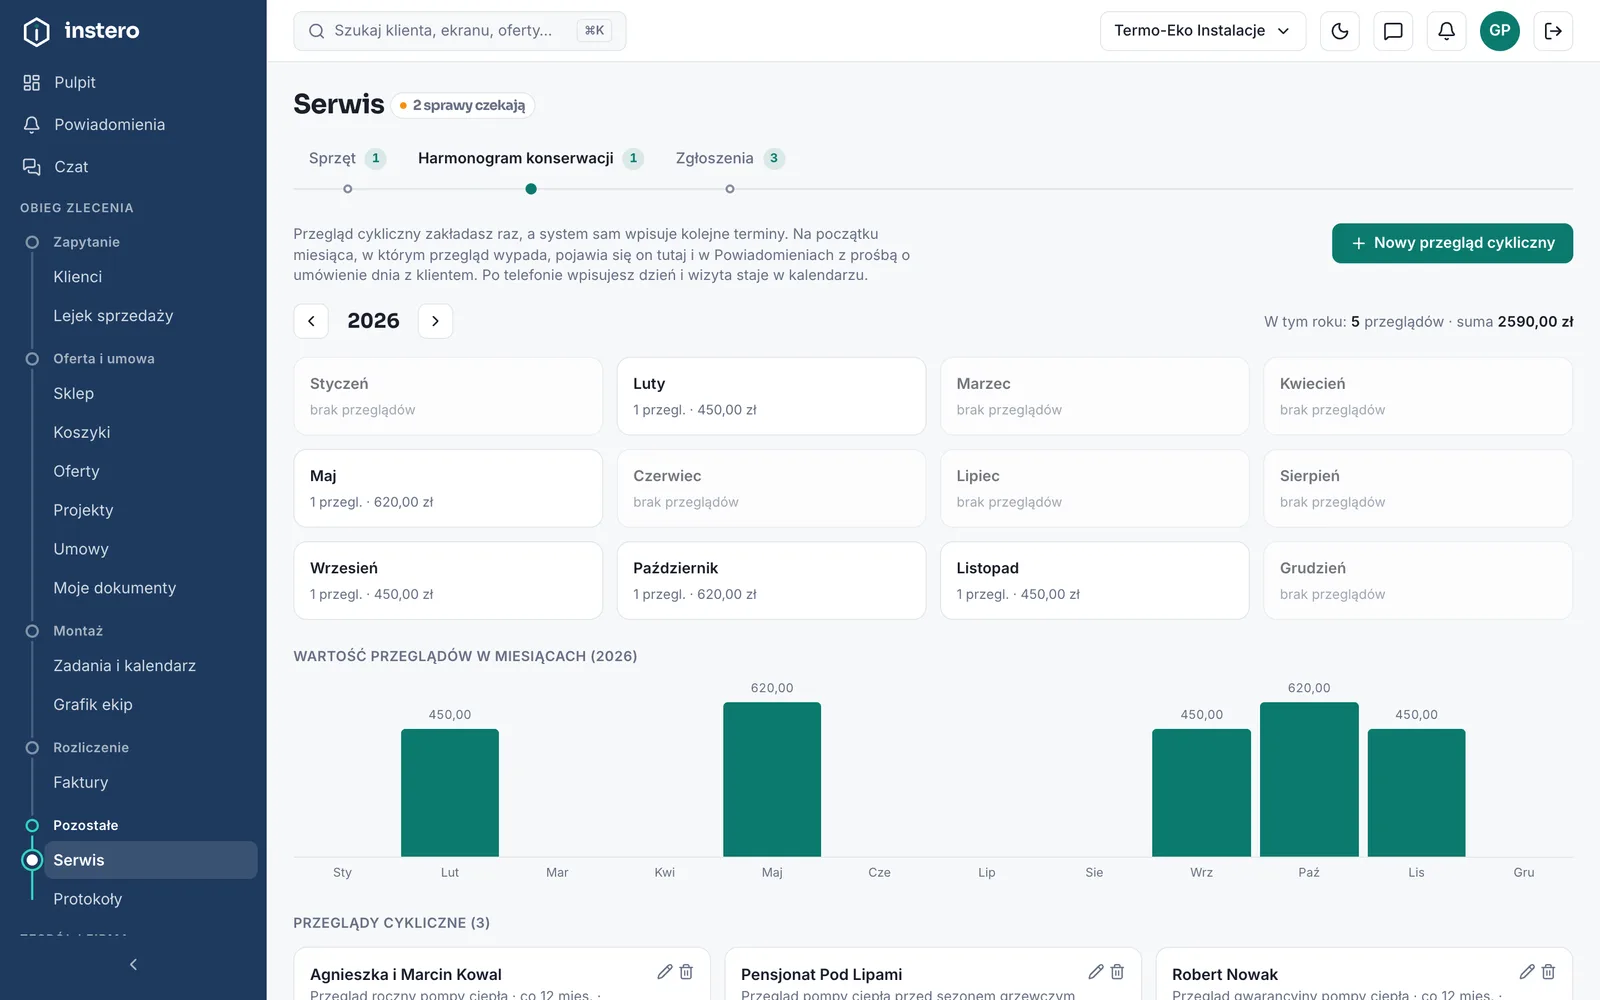Select the Harmonogram konserwacji tab

[x=530, y=158]
